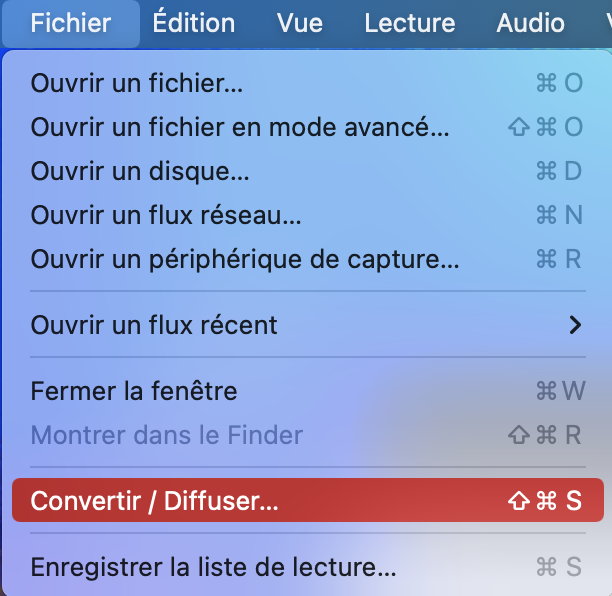This screenshot has height=596, width=612.
Task: Open the Audio menu
Action: 530,23
